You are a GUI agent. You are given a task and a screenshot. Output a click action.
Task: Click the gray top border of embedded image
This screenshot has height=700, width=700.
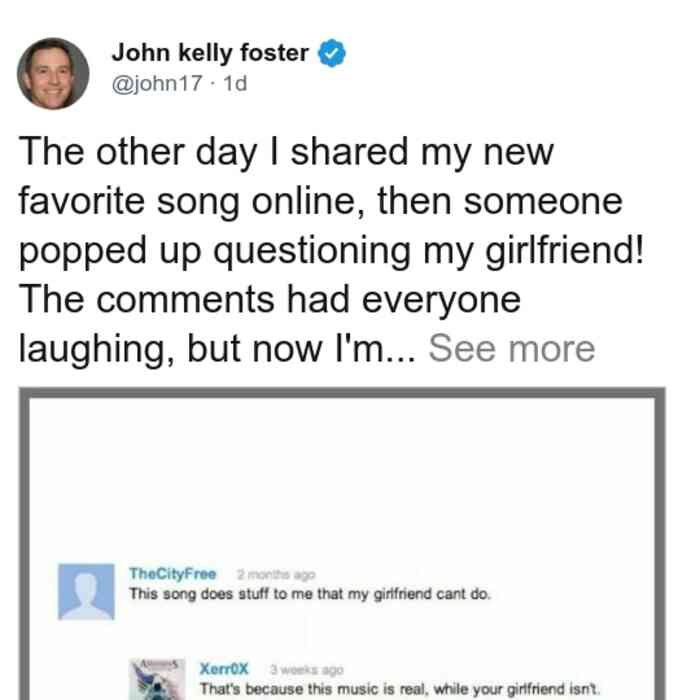342,393
